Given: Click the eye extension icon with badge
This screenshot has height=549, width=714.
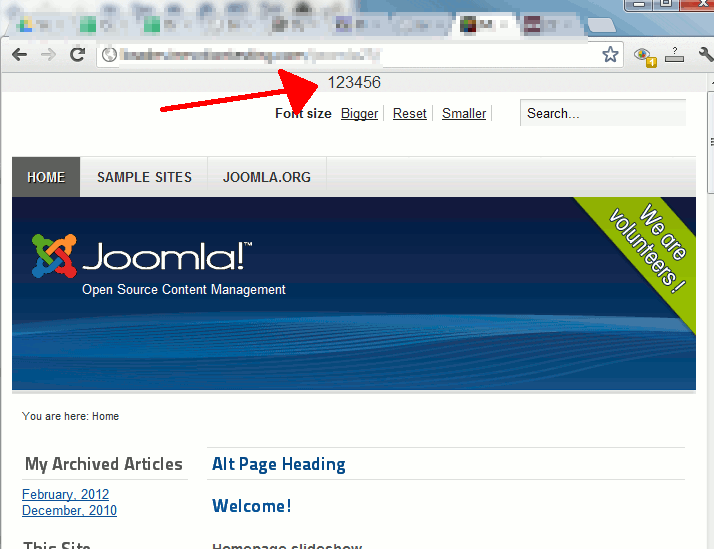Looking at the screenshot, I should click(644, 56).
